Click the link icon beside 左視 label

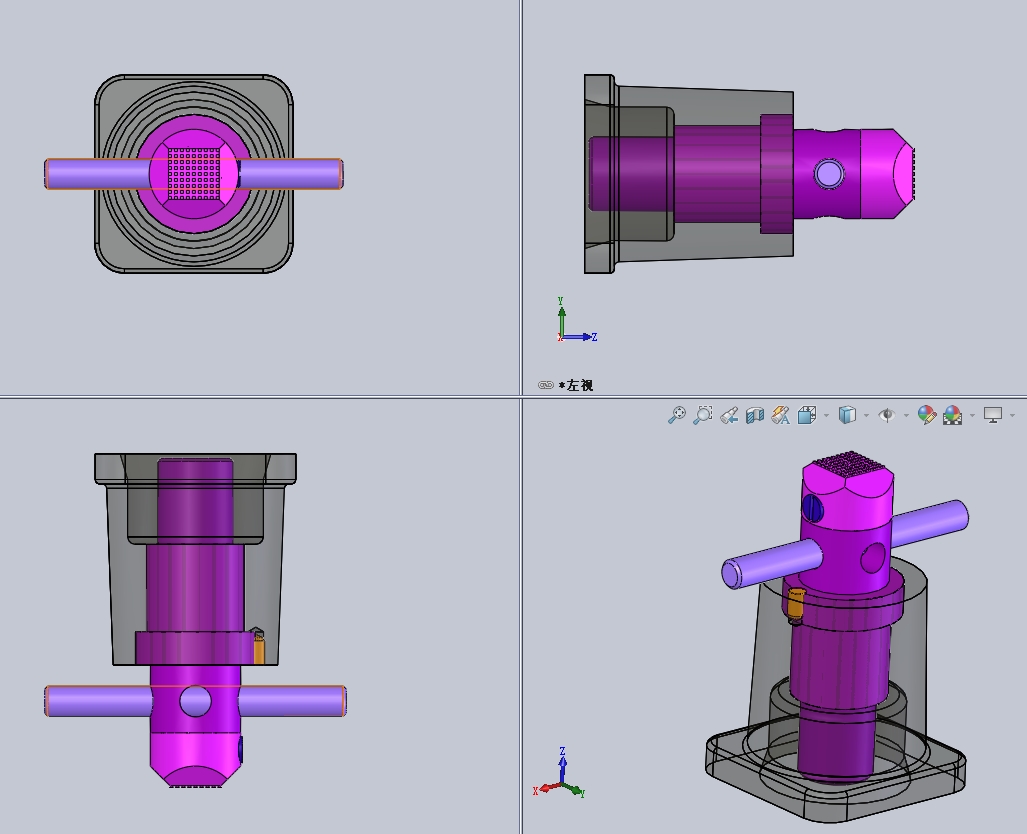(546, 385)
